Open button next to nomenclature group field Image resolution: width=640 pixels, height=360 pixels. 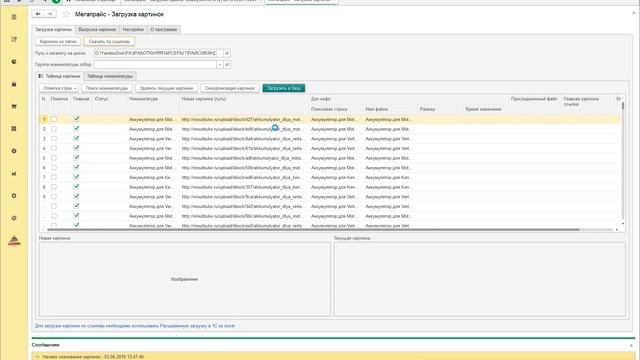point(227,64)
